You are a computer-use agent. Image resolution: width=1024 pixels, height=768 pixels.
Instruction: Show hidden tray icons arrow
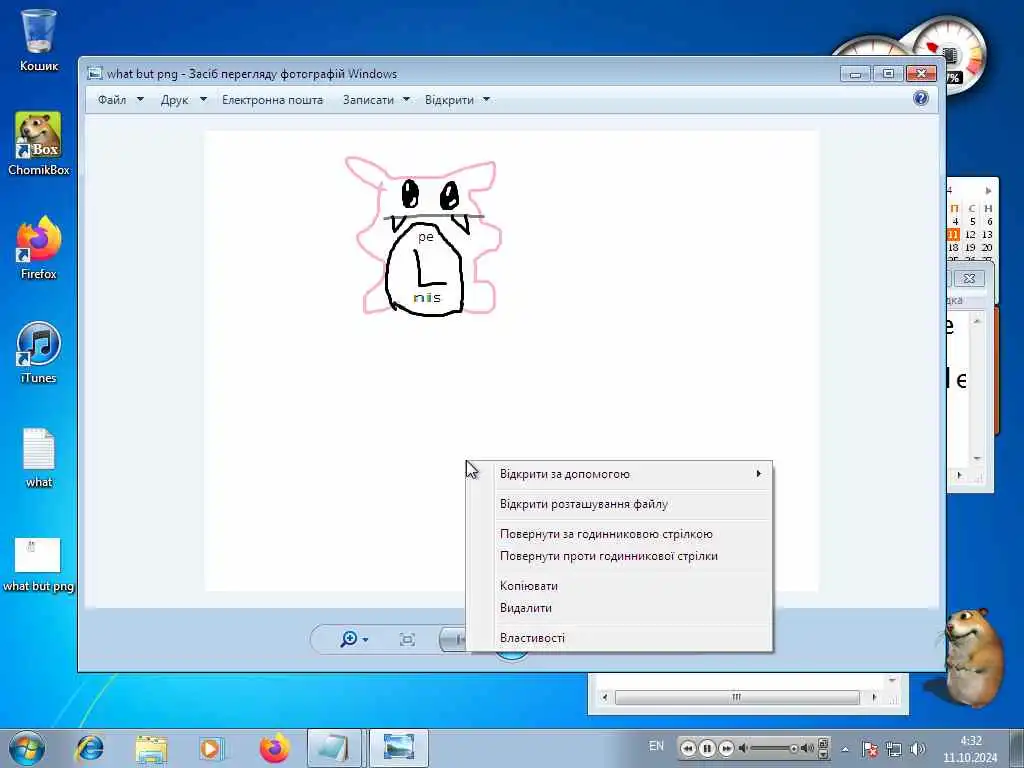845,749
